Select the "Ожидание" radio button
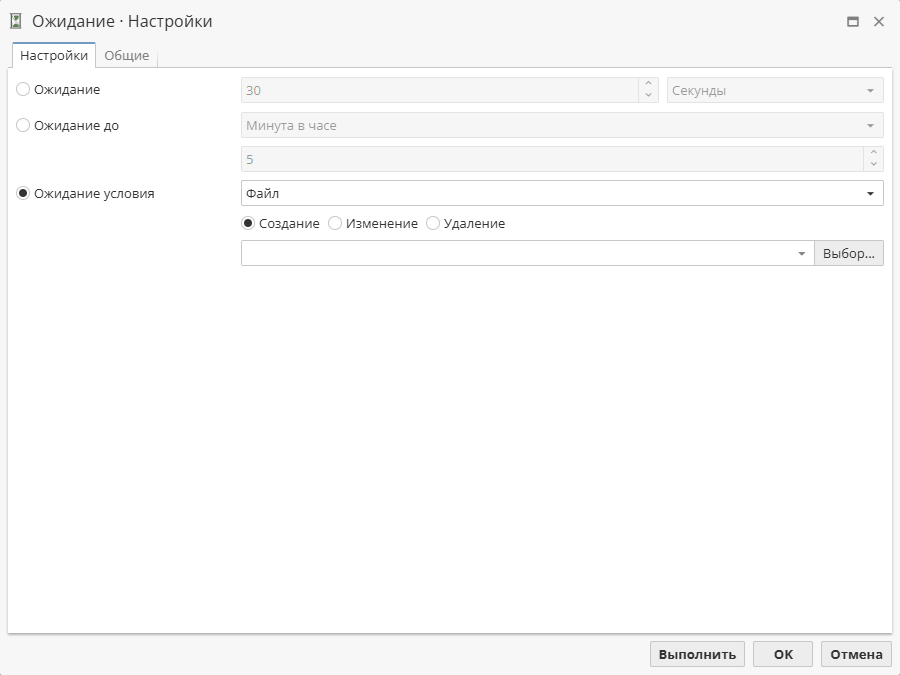 pyautogui.click(x=22, y=89)
